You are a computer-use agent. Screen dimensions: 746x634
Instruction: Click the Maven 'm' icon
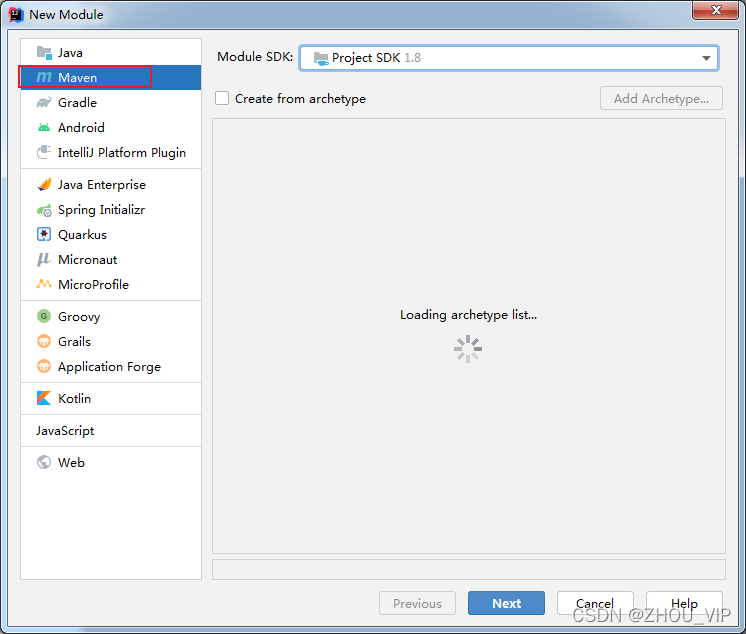coord(44,77)
